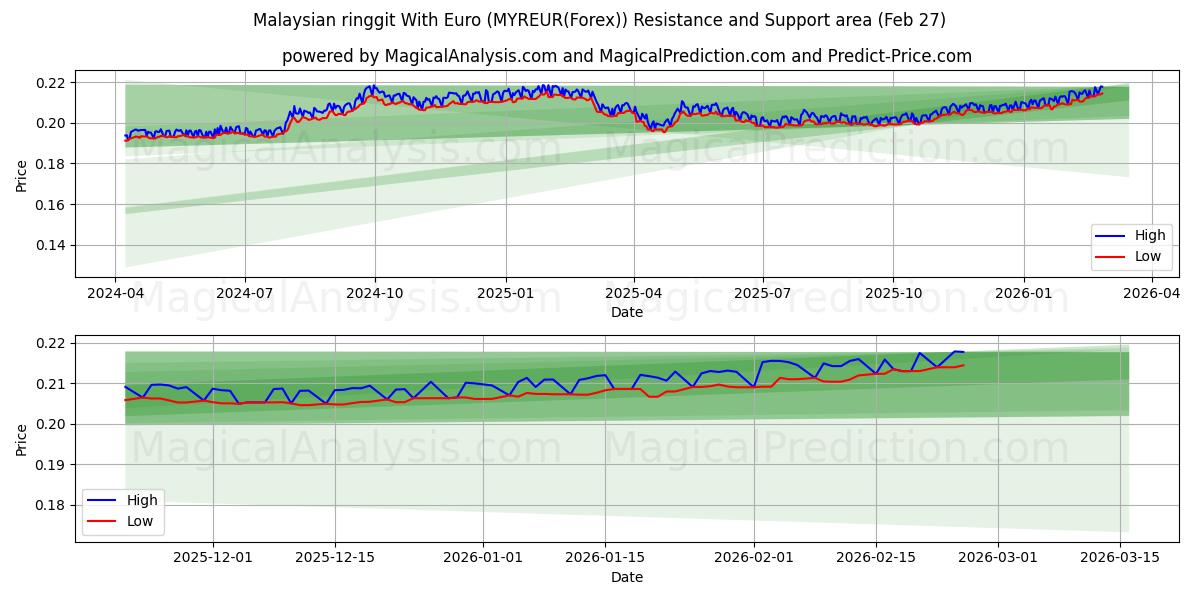Click the '2026-03-15' tick label
The height and width of the screenshot is (600, 1200).
point(1119,558)
